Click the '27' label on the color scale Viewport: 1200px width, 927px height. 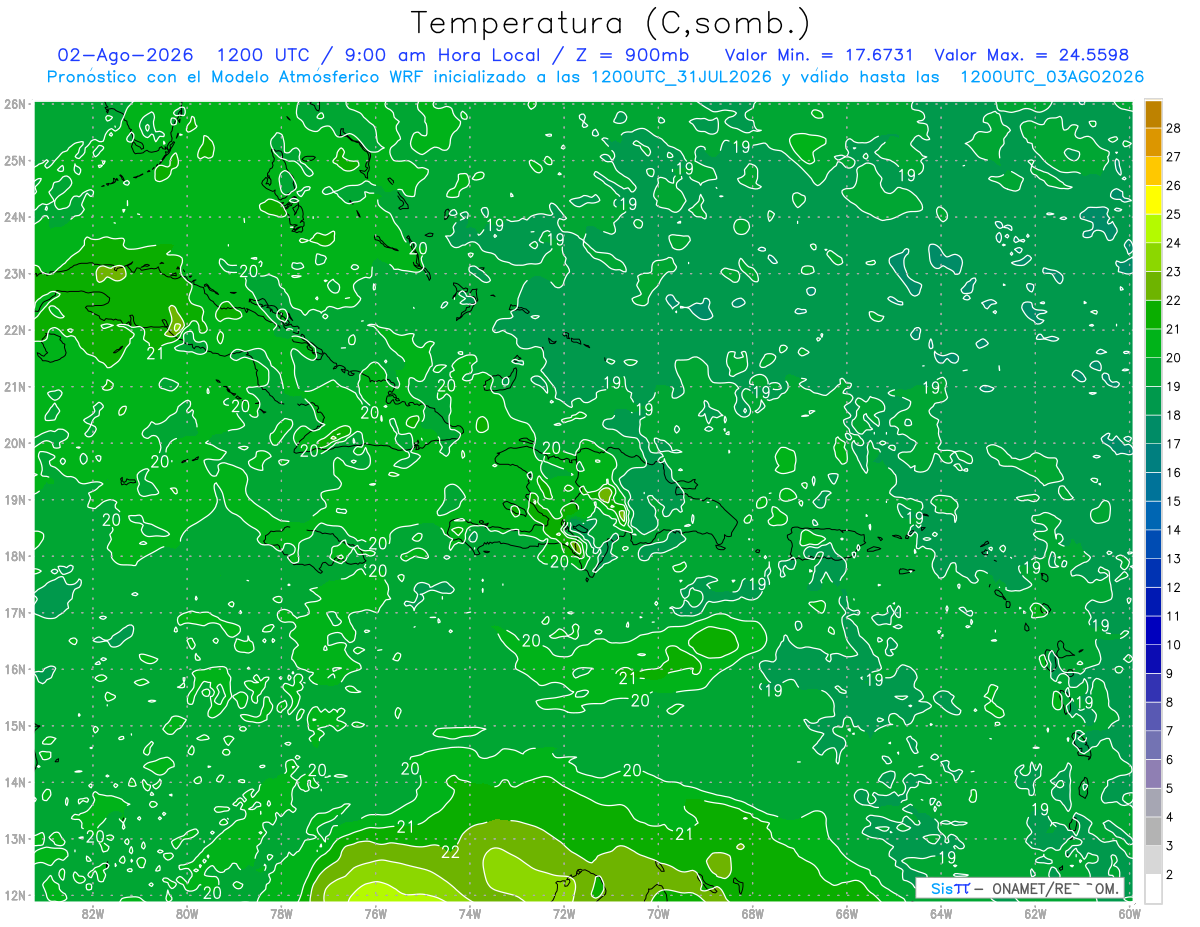pyautogui.click(x=1173, y=157)
